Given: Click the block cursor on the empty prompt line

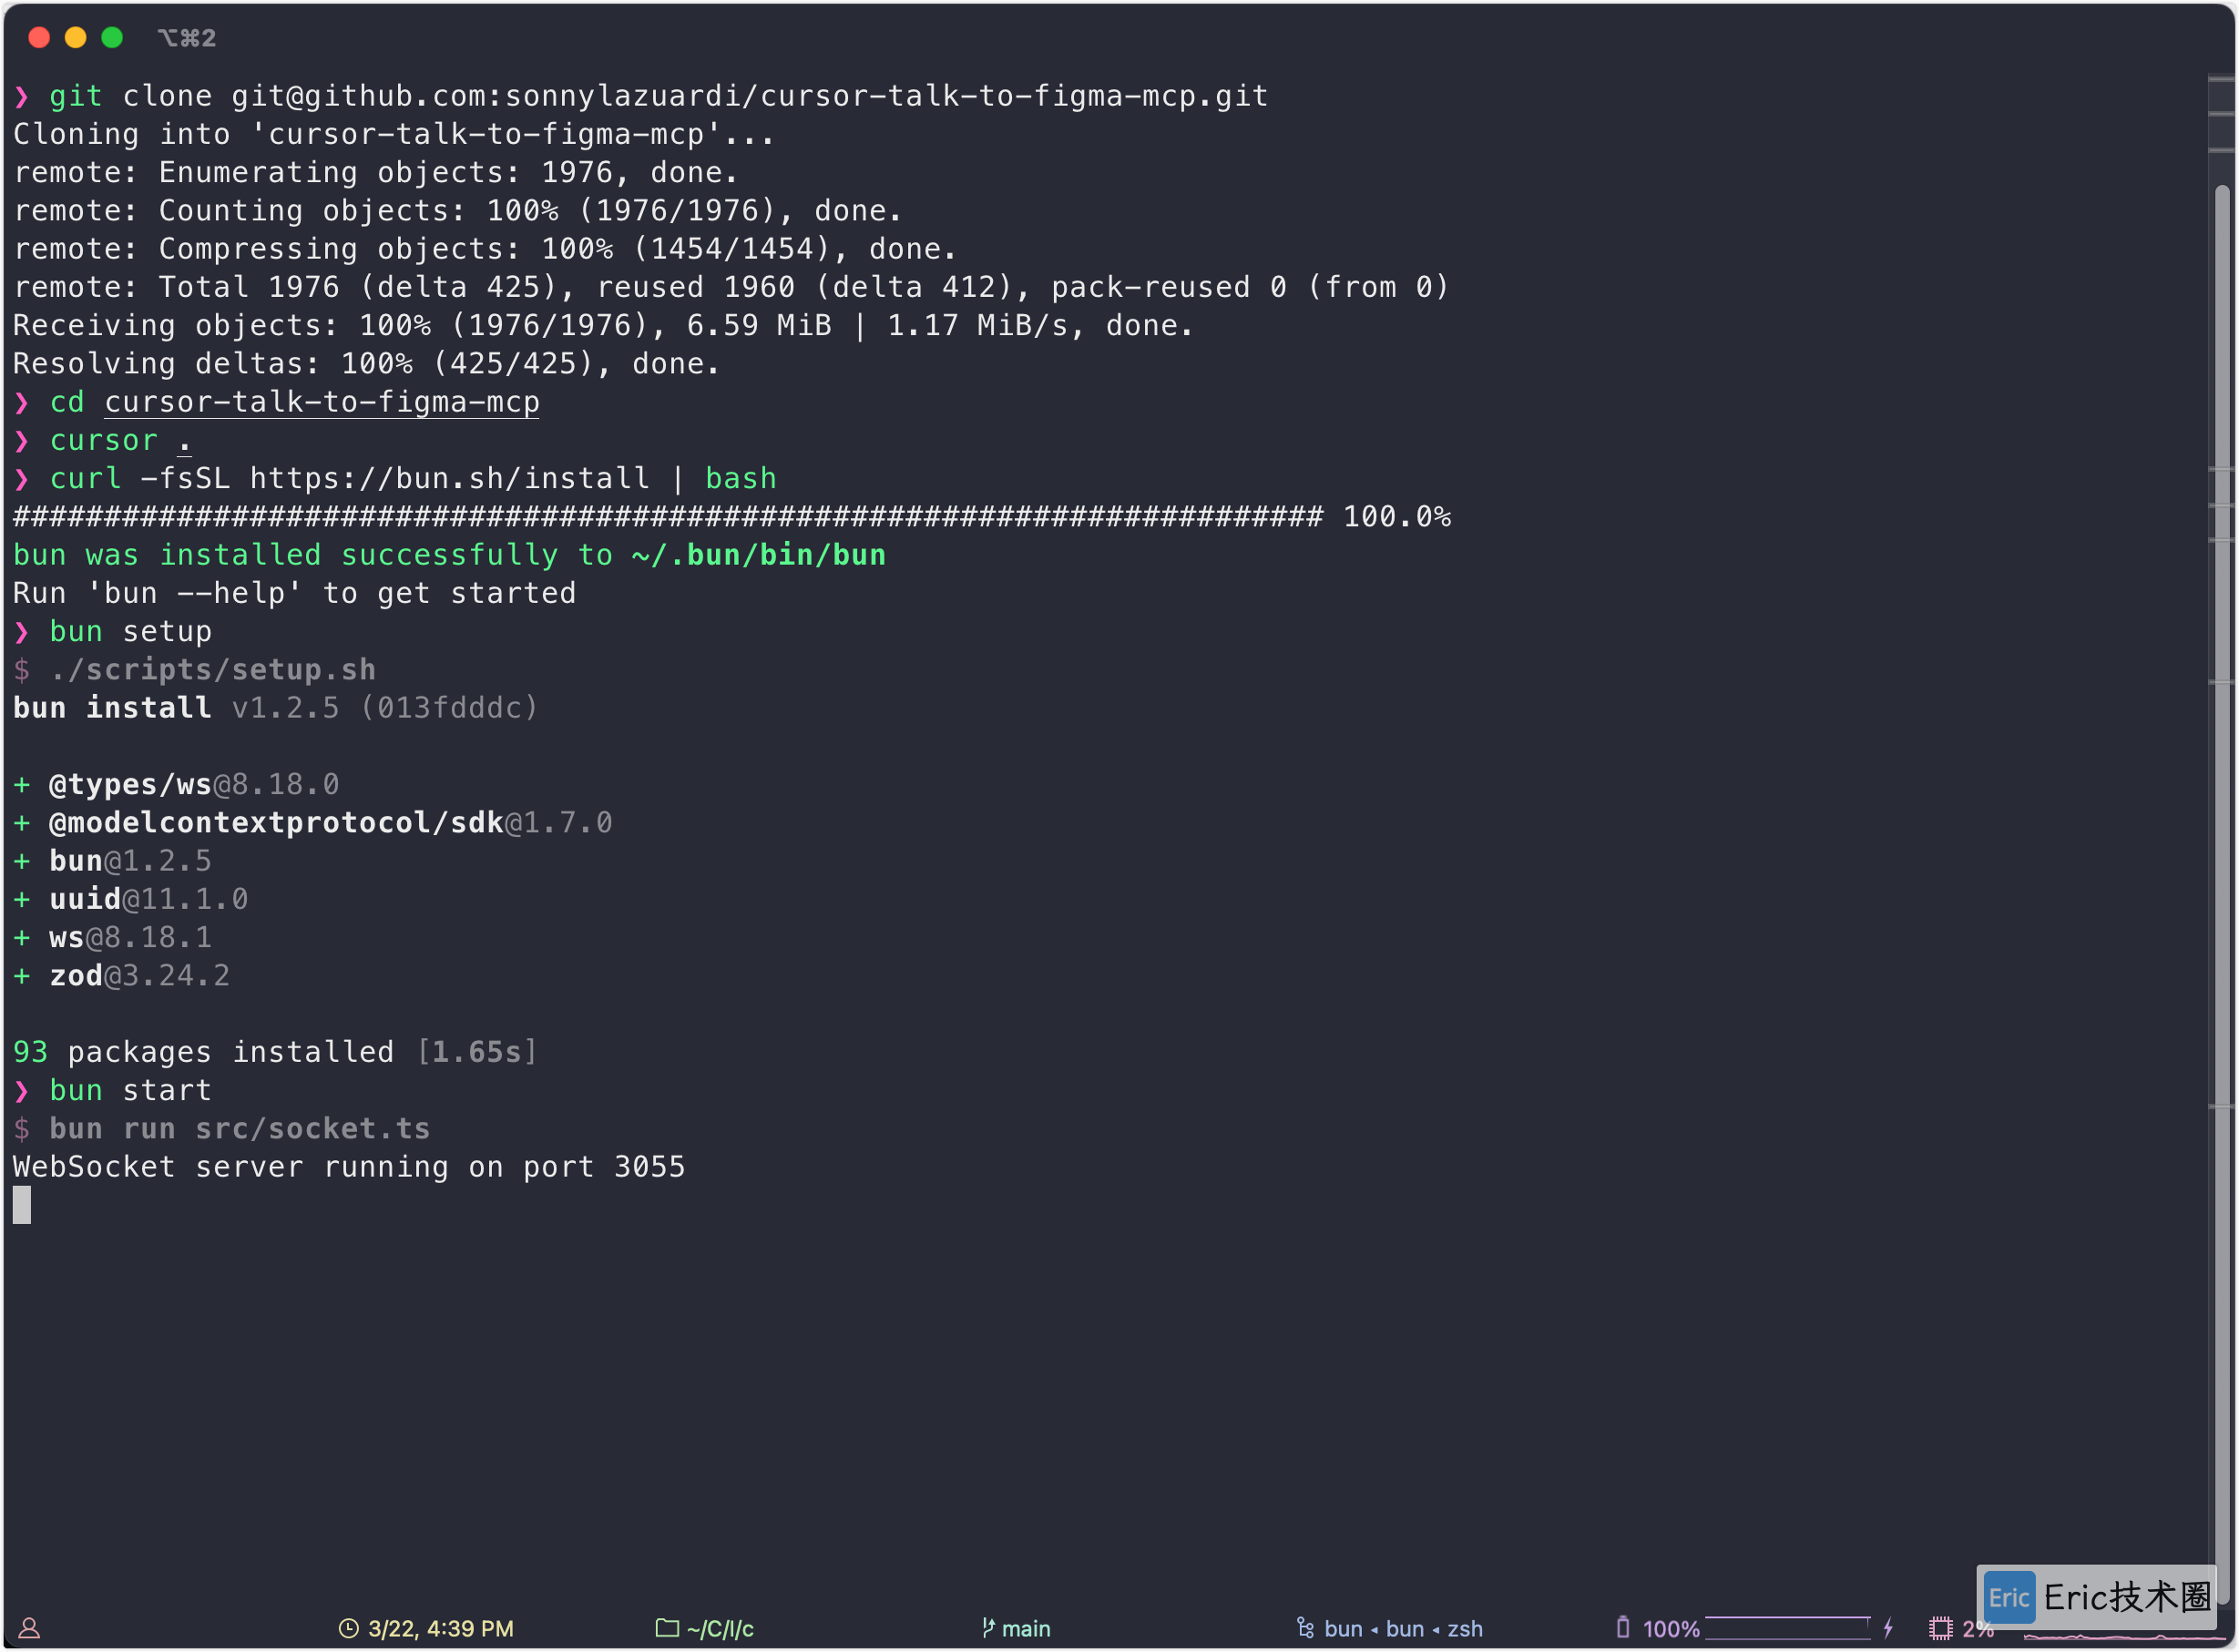Looking at the screenshot, I should pos(21,1205).
